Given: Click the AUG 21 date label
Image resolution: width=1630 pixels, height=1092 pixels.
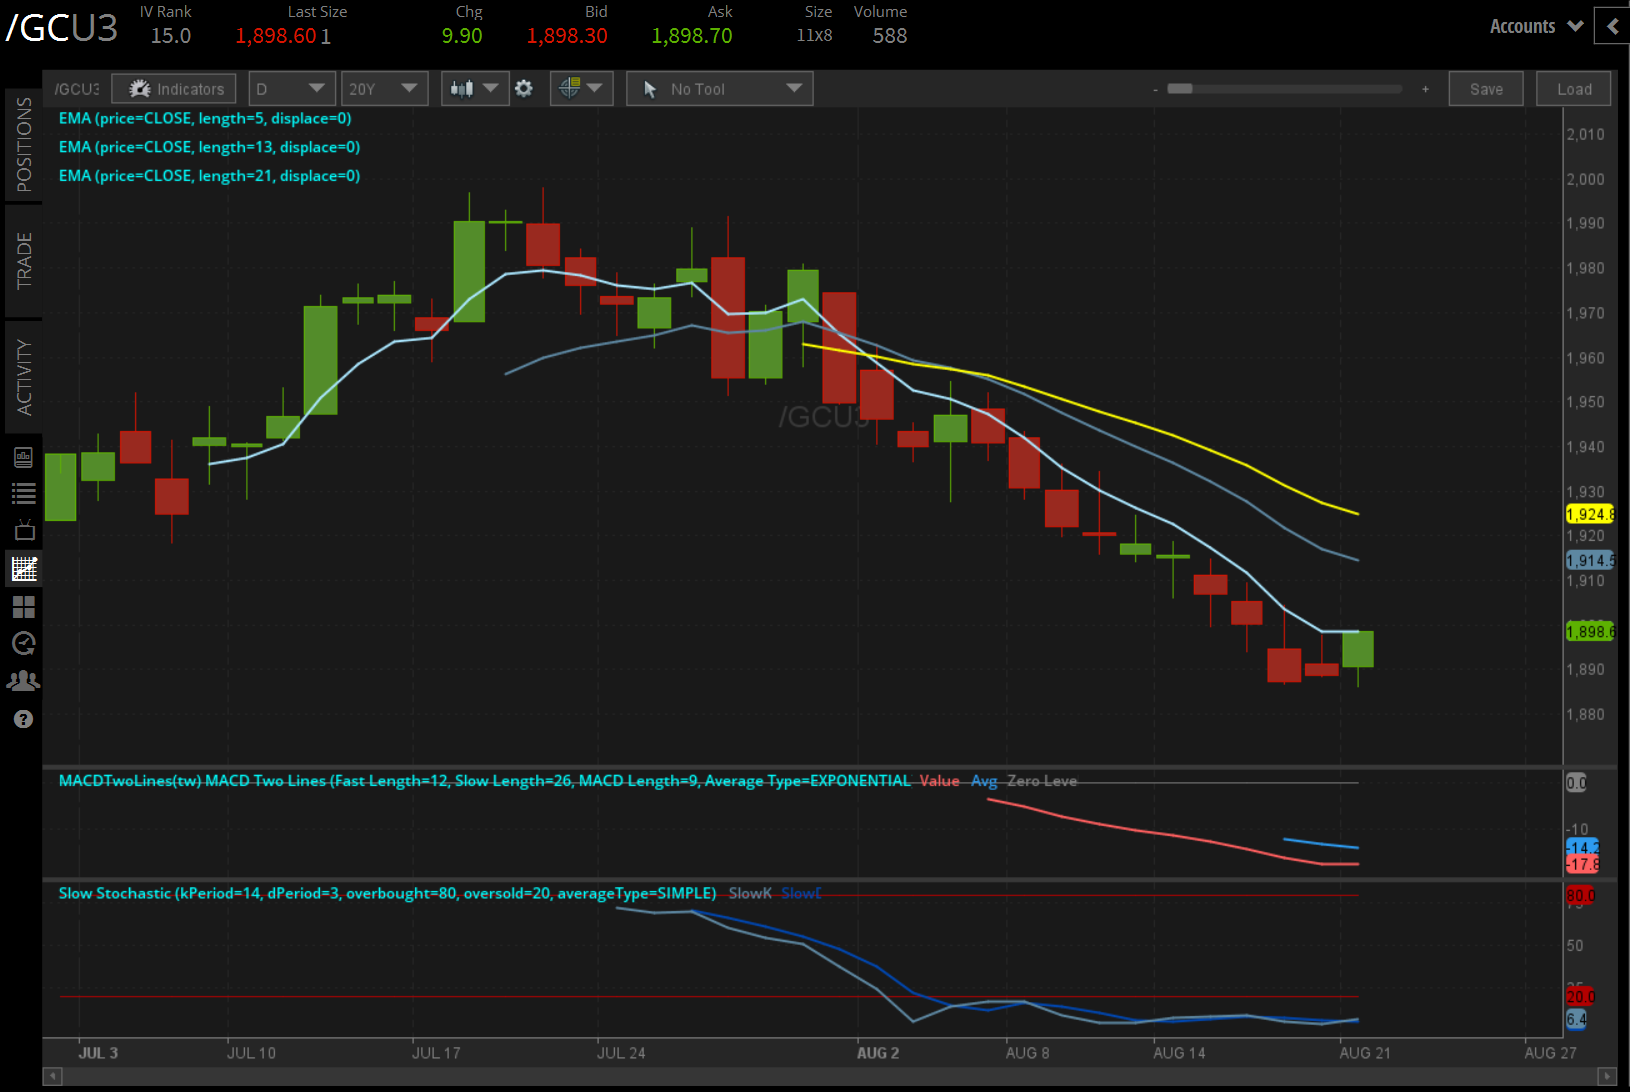Looking at the screenshot, I should pos(1365,1053).
